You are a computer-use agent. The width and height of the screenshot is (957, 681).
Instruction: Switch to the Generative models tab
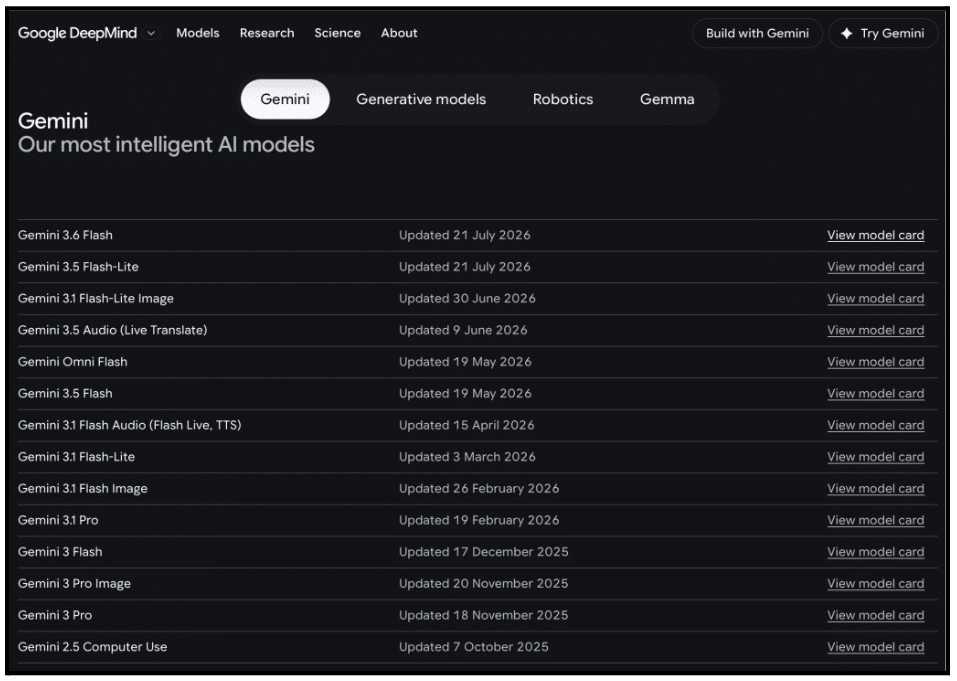[421, 99]
